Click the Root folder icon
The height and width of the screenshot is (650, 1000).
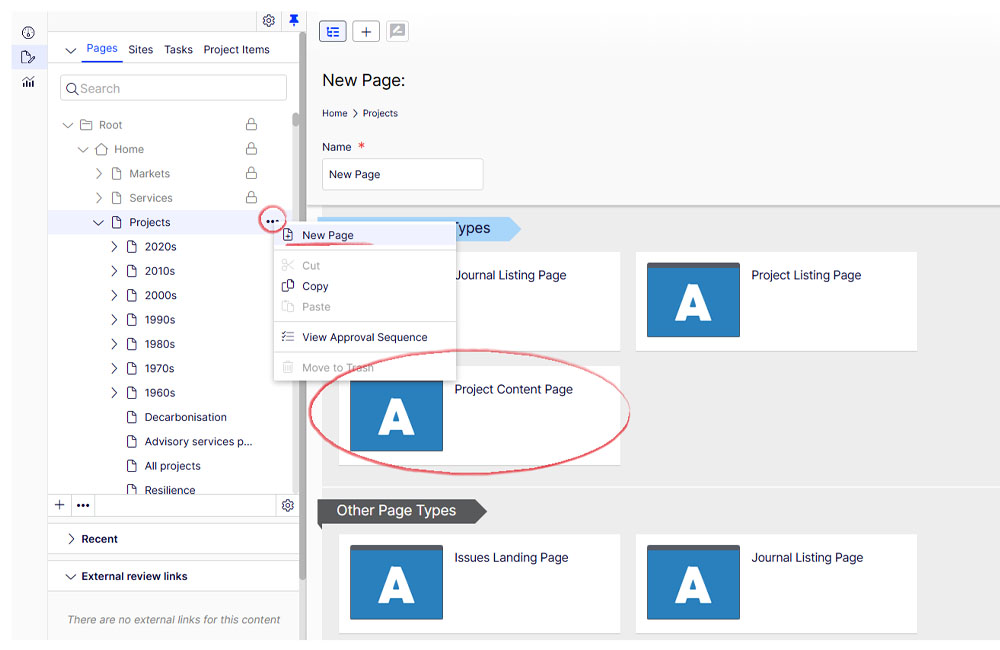click(x=85, y=124)
